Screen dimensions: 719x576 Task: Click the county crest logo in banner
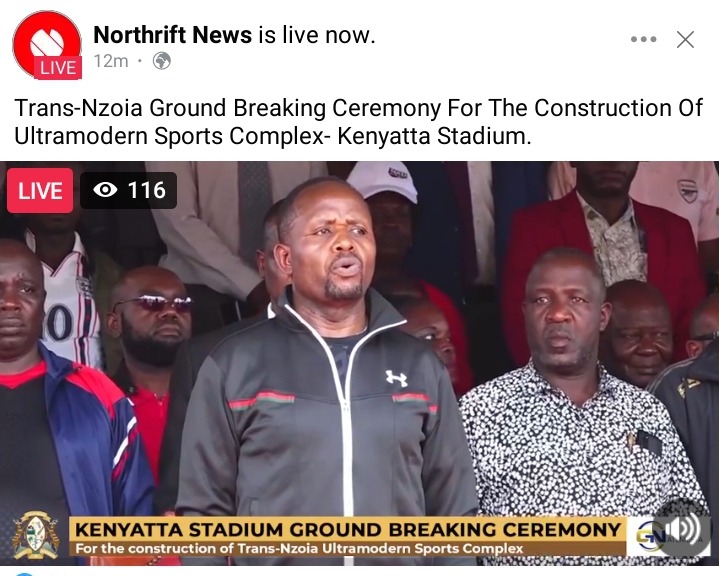point(36,535)
